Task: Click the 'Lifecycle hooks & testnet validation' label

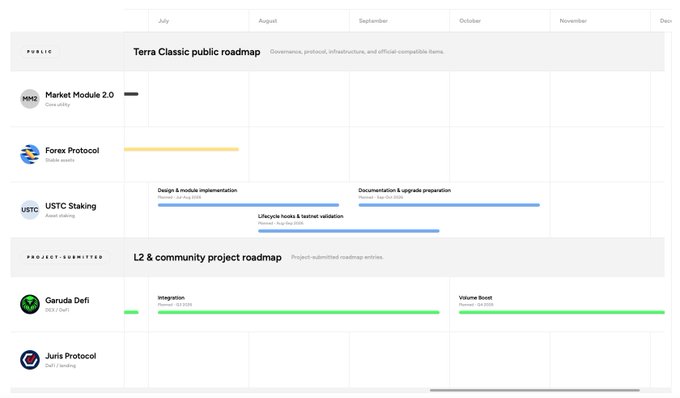Action: pyautogui.click(x=301, y=216)
